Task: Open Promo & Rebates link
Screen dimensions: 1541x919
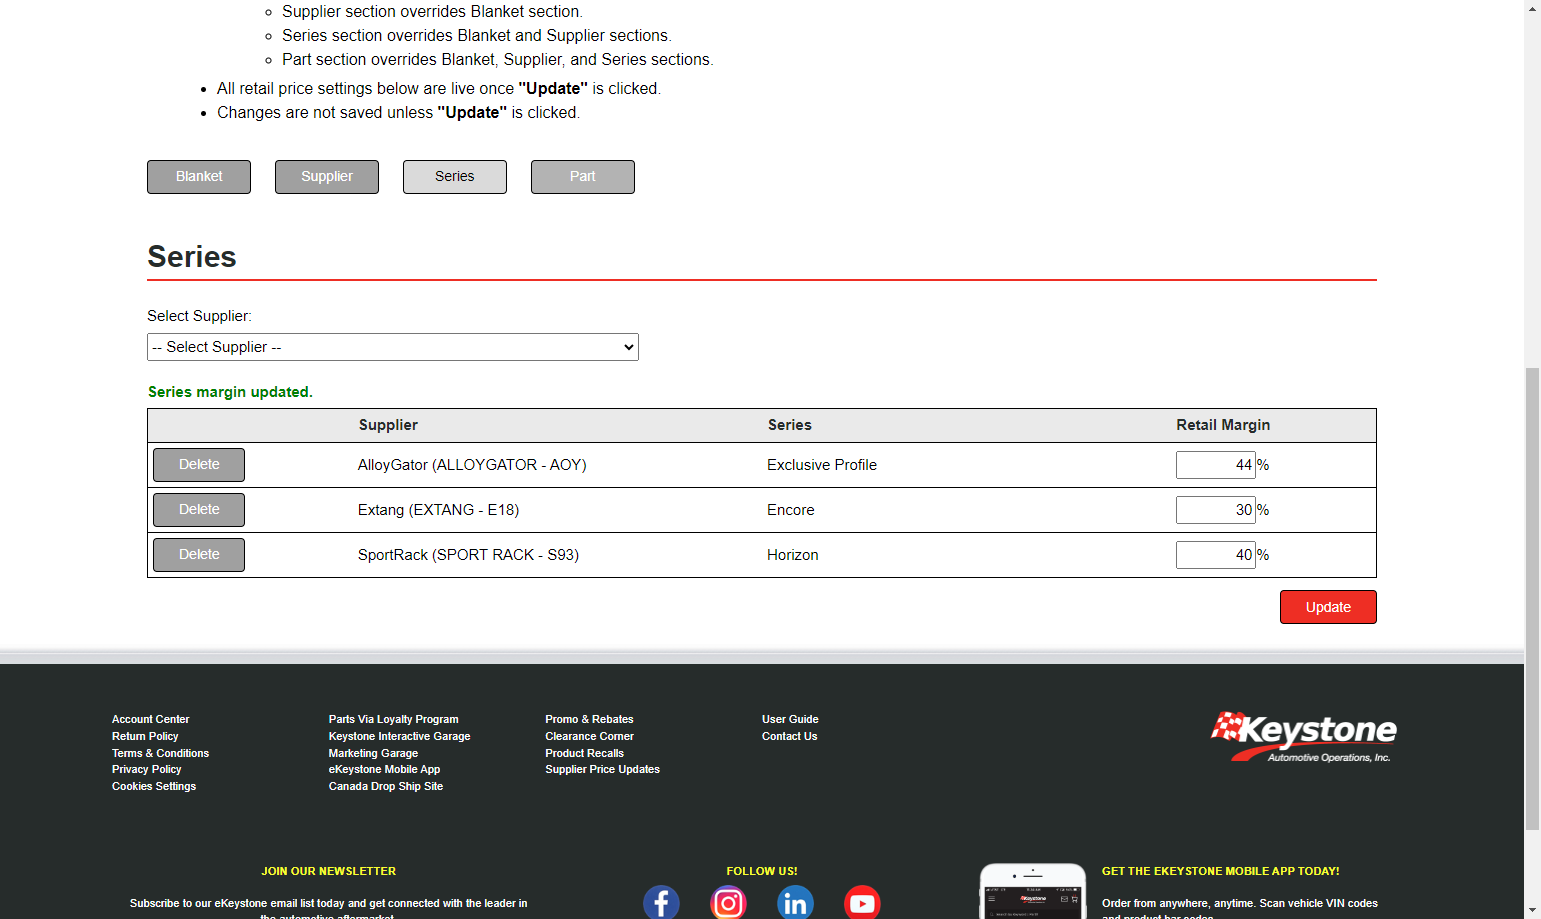Action: click(x=589, y=719)
